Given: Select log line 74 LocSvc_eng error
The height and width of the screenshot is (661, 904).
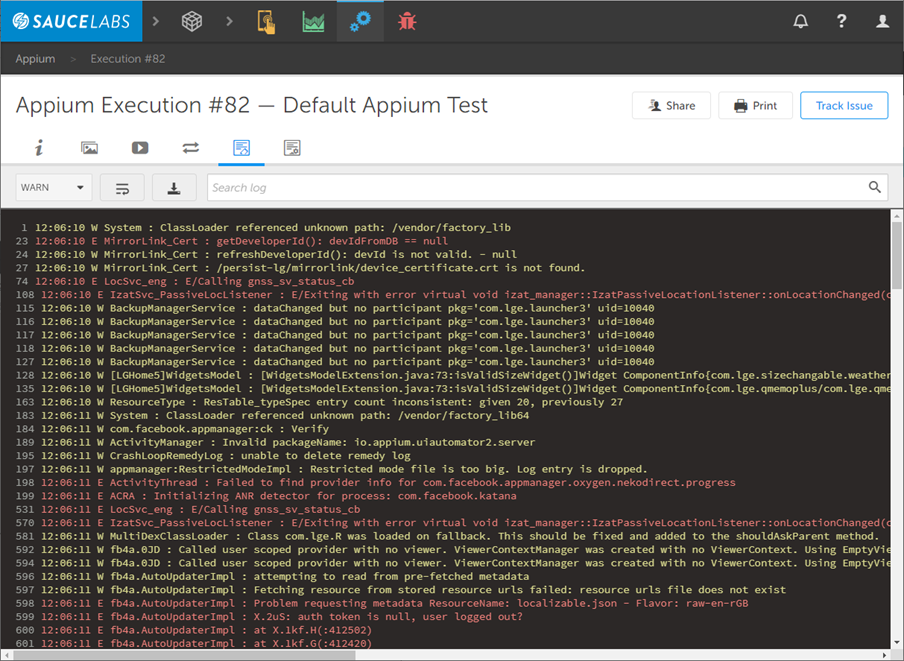Looking at the screenshot, I should click(x=185, y=281).
